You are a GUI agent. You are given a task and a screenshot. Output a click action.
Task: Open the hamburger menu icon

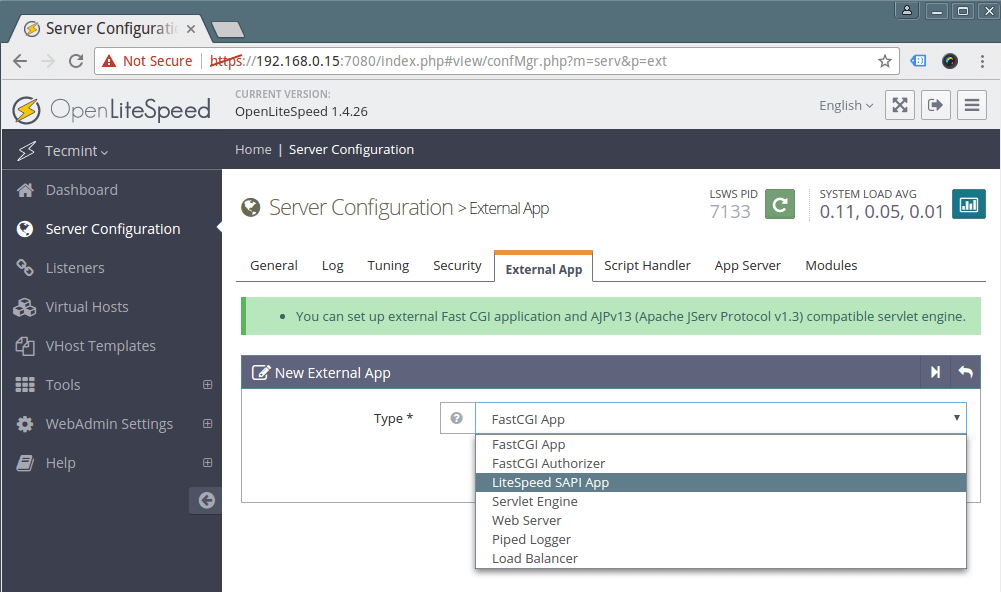pyautogui.click(x=971, y=105)
